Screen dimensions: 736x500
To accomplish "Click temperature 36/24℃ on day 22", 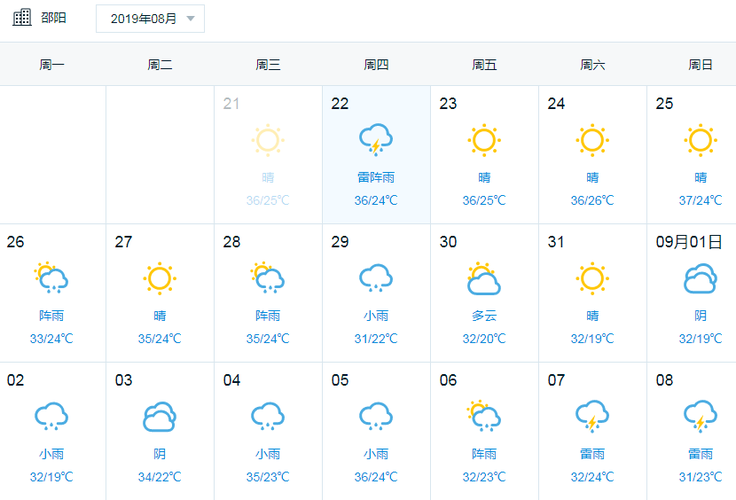I will point(376,200).
